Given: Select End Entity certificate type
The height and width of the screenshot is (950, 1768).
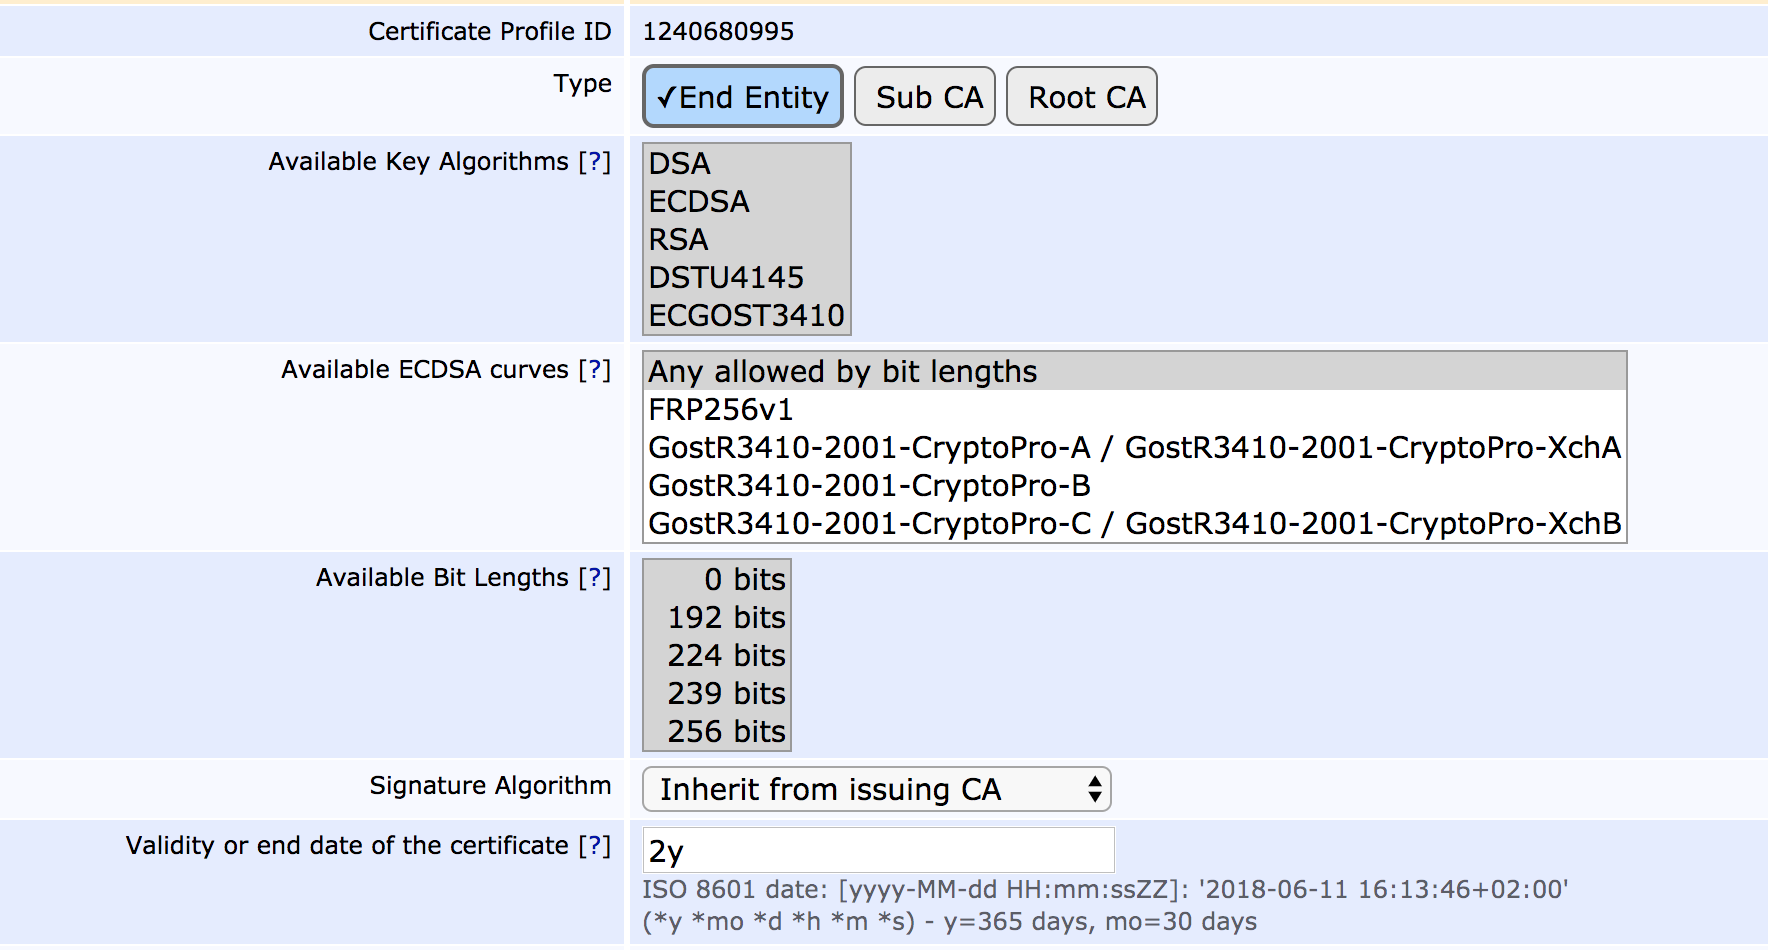Looking at the screenshot, I should click(743, 97).
